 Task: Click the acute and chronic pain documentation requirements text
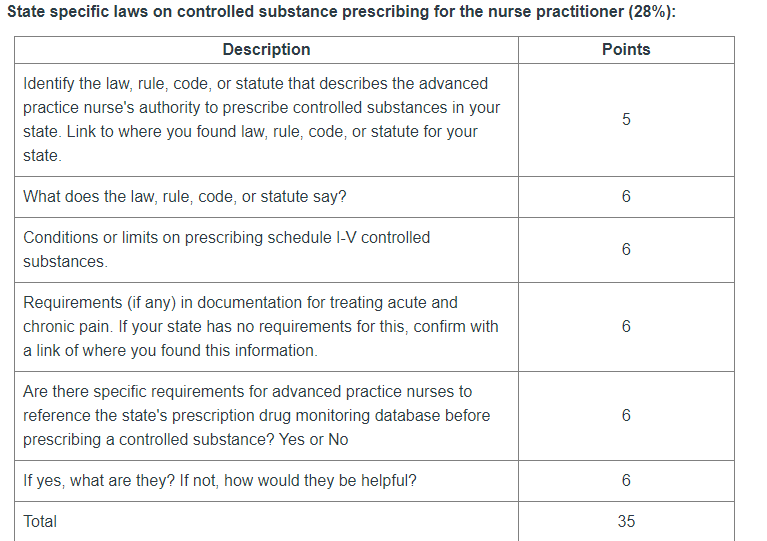[261, 326]
